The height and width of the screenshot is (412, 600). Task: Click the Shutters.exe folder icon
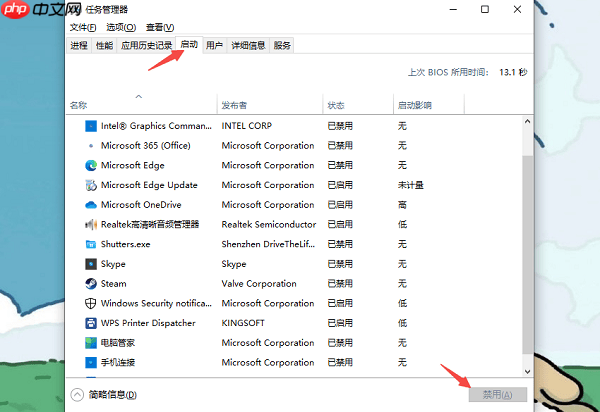point(91,244)
